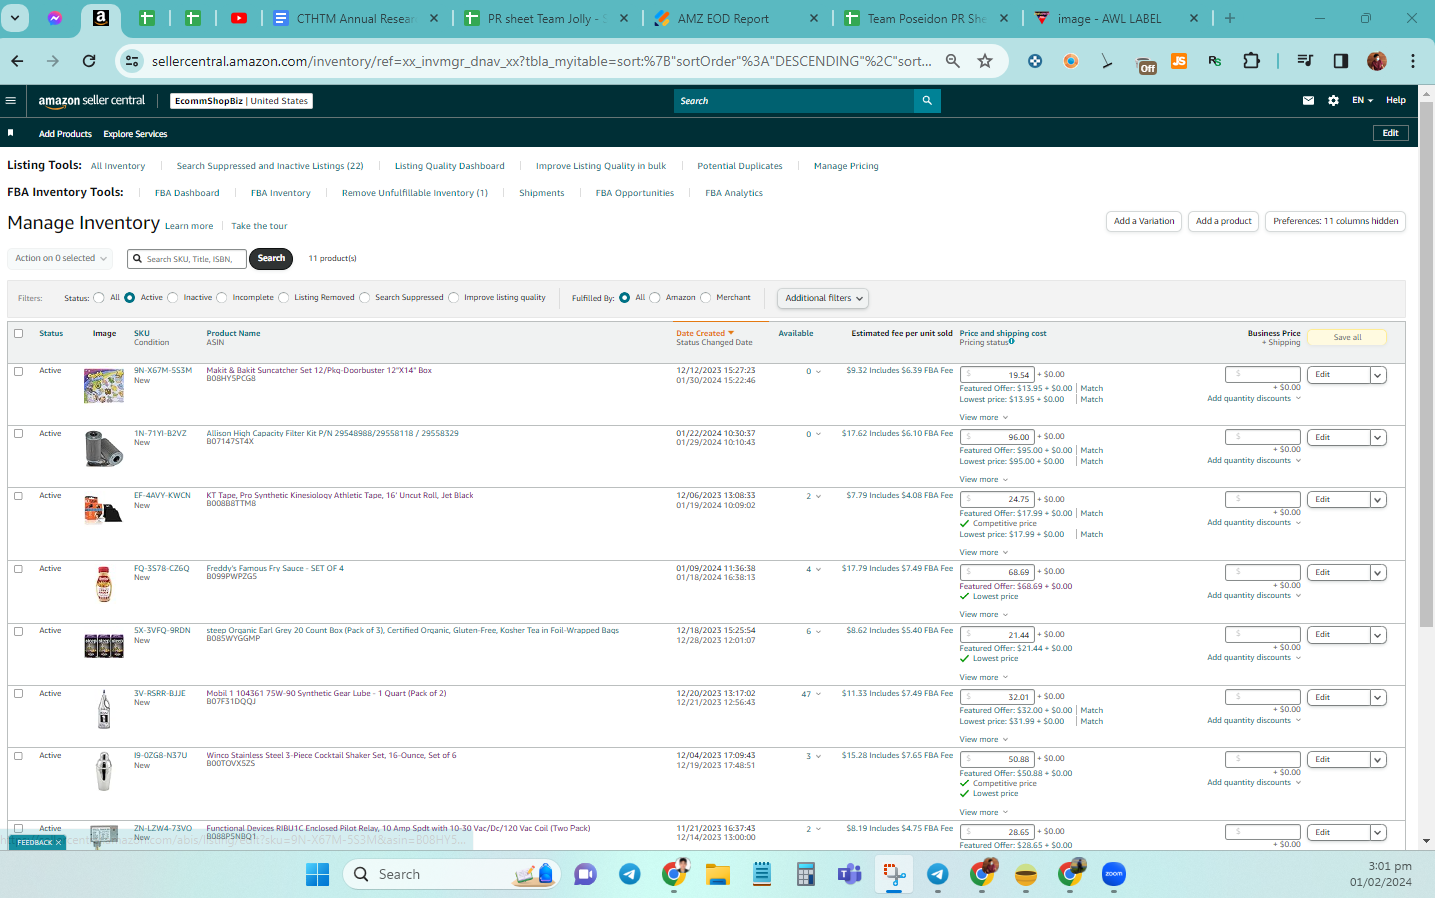Select the Search Suppressed status filter
Screen dimensions: 1435x898
pyautogui.click(x=365, y=298)
